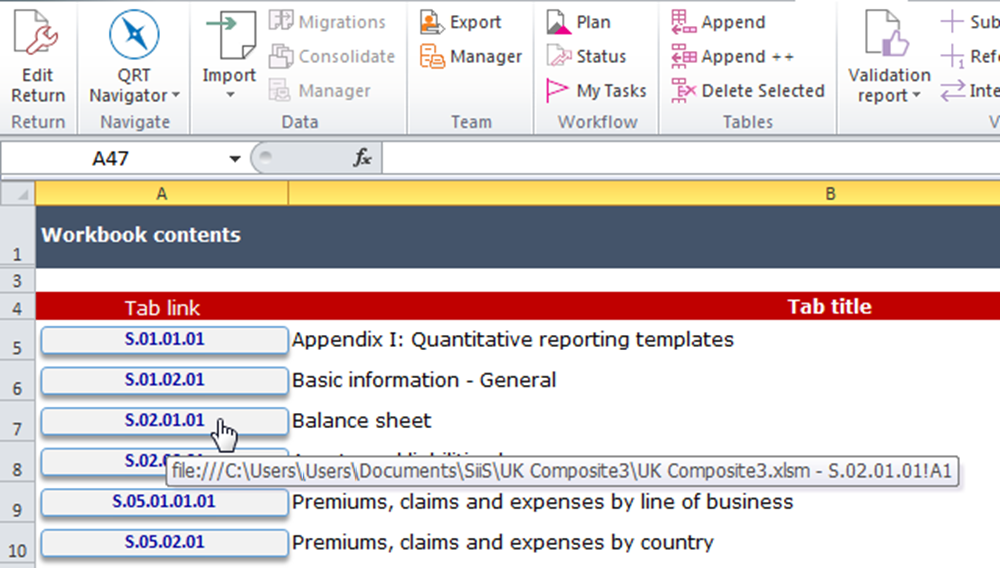The height and width of the screenshot is (568, 1000).
Task: Click 'Premiums, claims and expenses by line of business'
Action: tap(543, 502)
